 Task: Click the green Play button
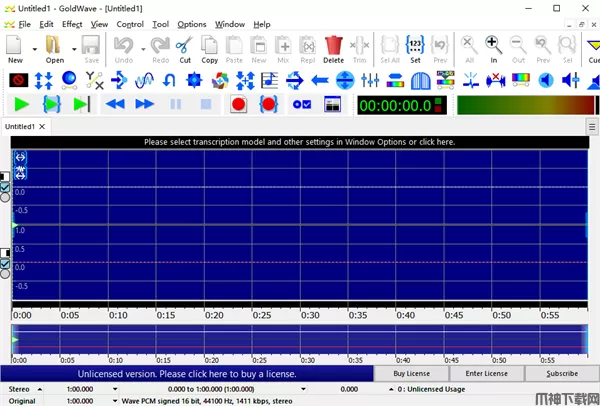coord(22,104)
